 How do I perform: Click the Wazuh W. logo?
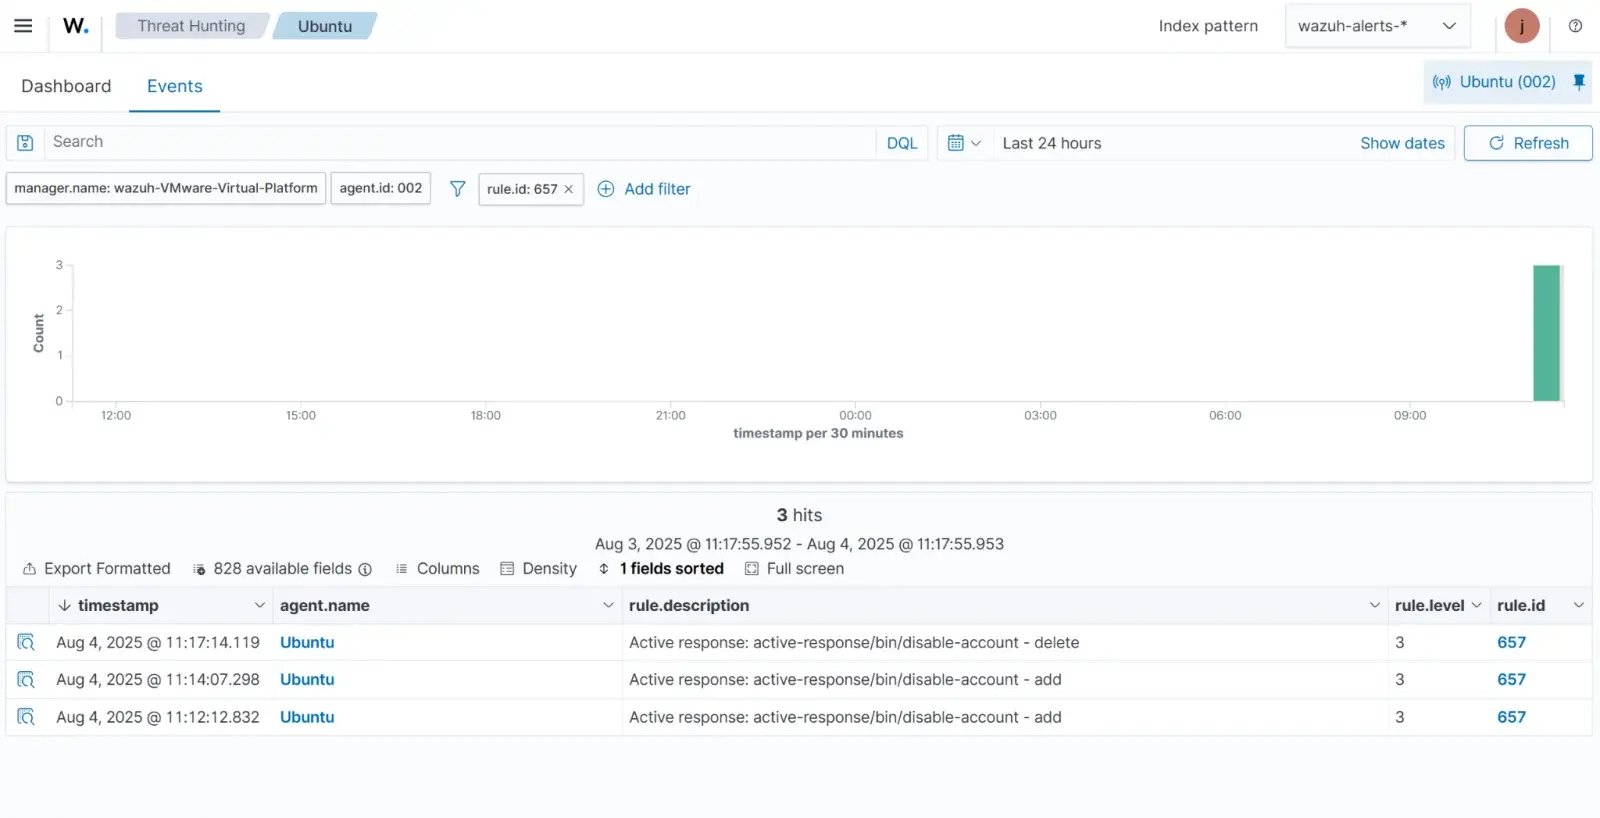click(x=76, y=26)
